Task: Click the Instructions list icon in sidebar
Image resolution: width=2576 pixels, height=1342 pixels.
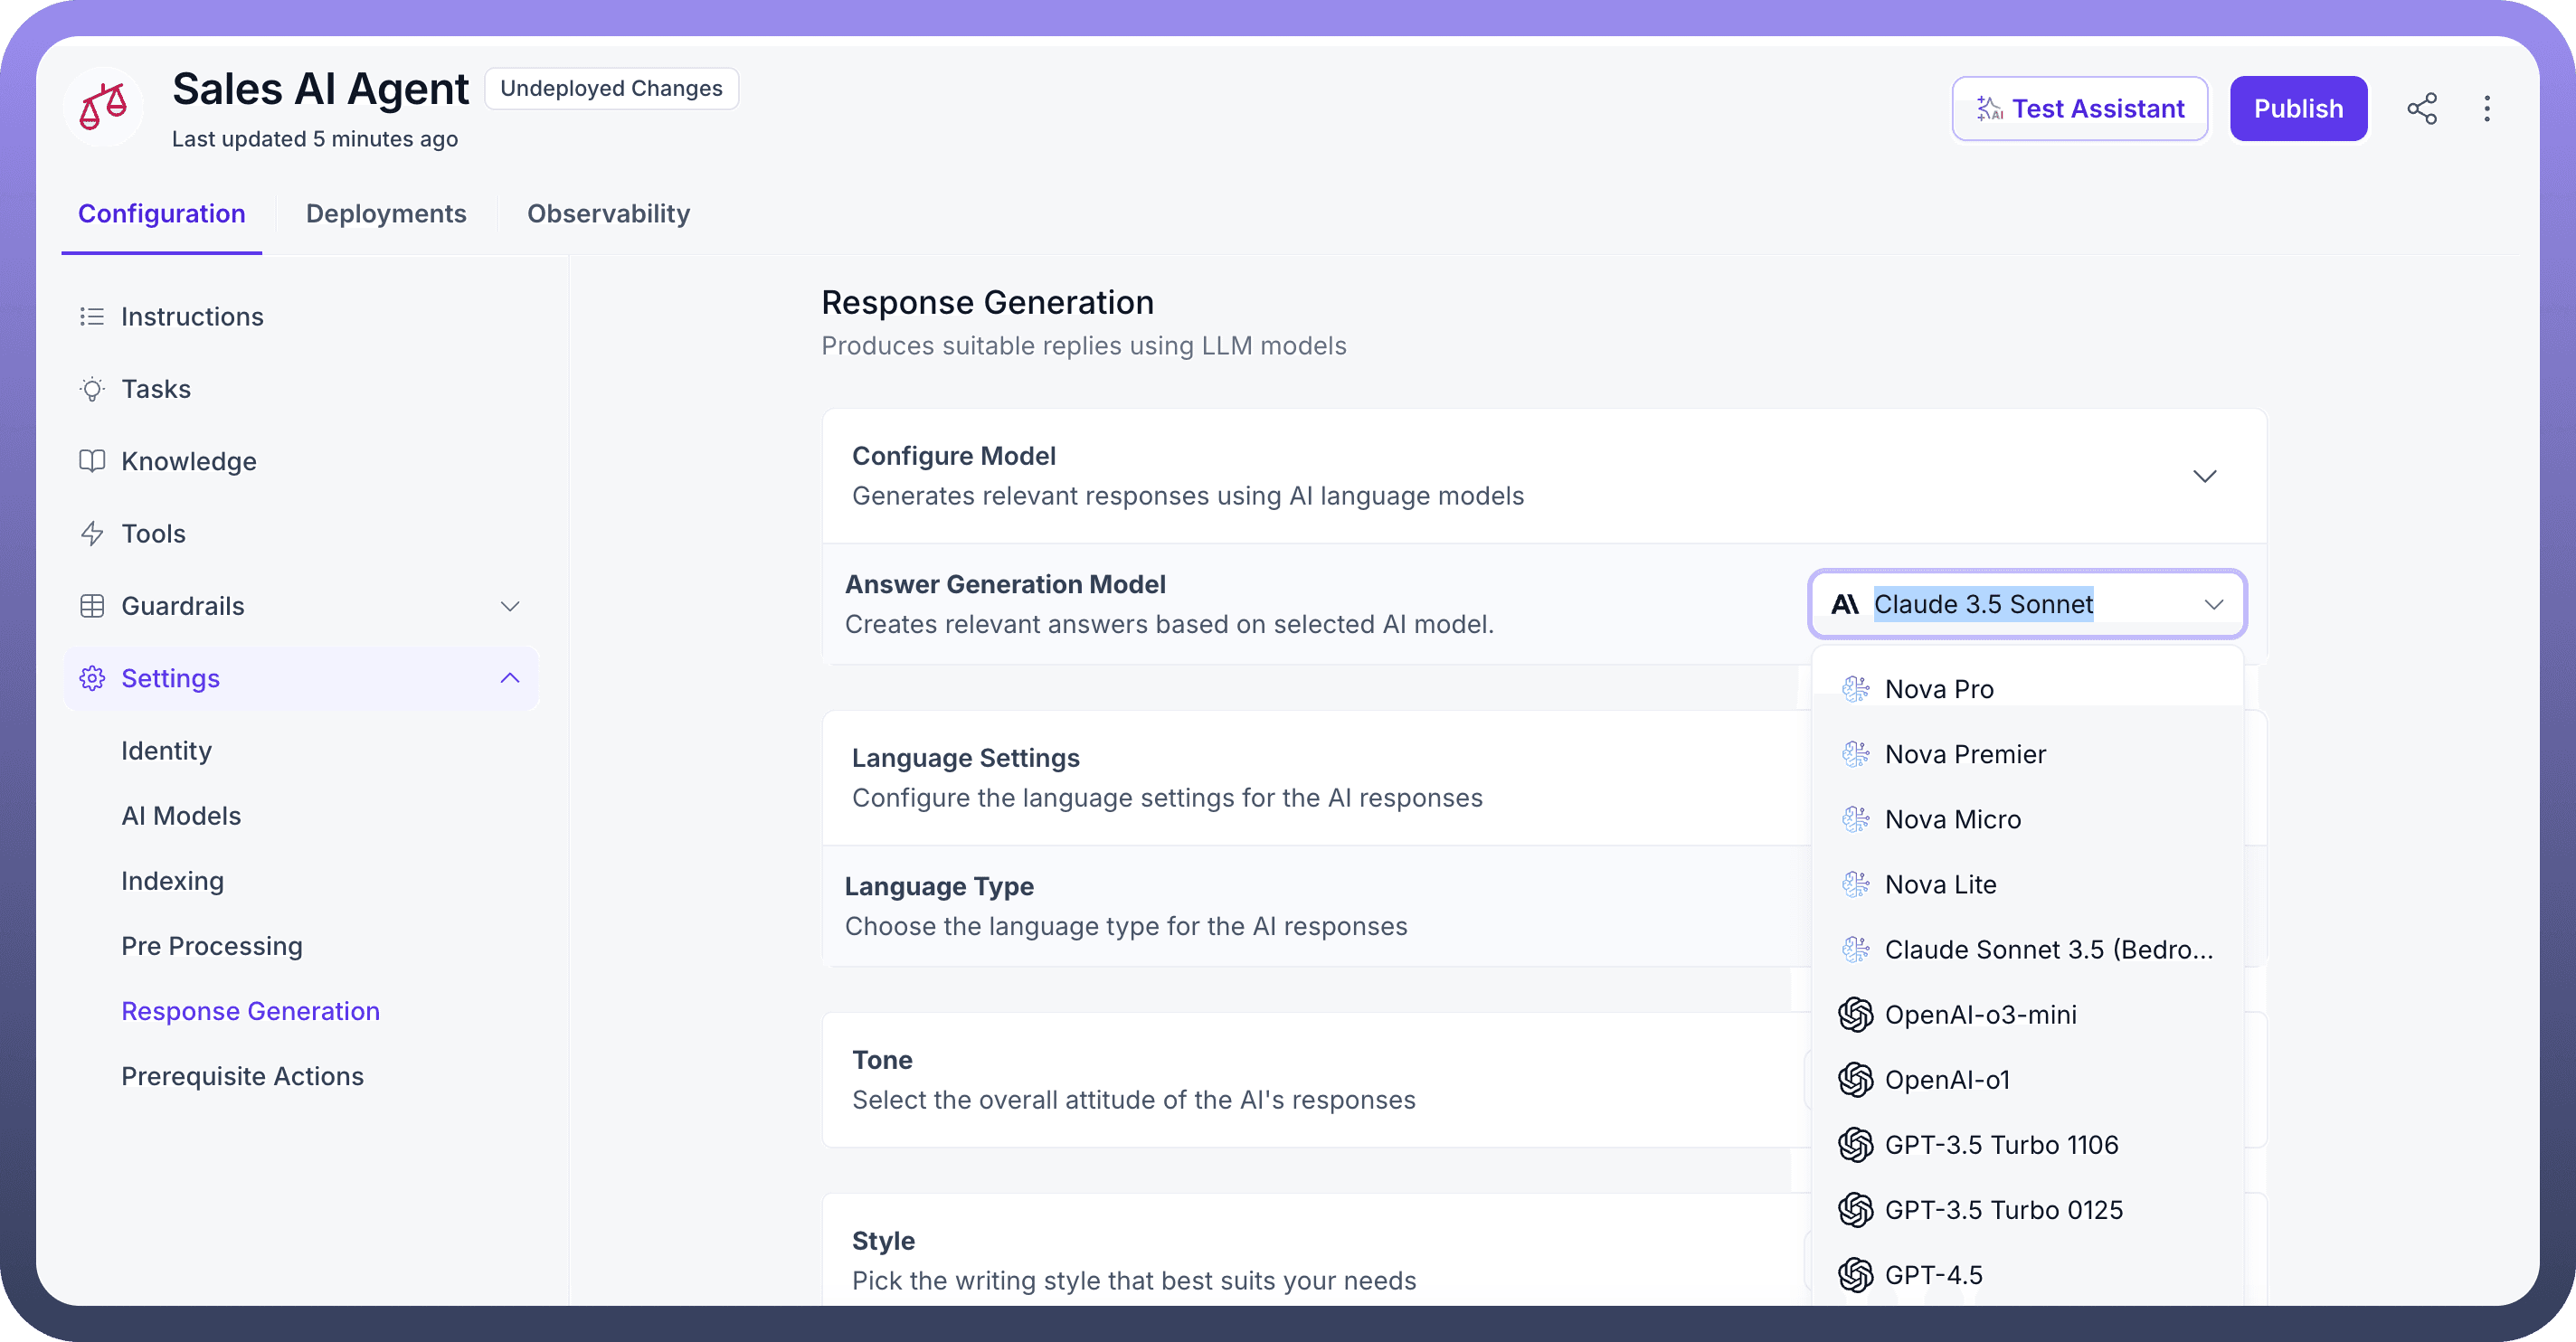Action: (x=92, y=317)
